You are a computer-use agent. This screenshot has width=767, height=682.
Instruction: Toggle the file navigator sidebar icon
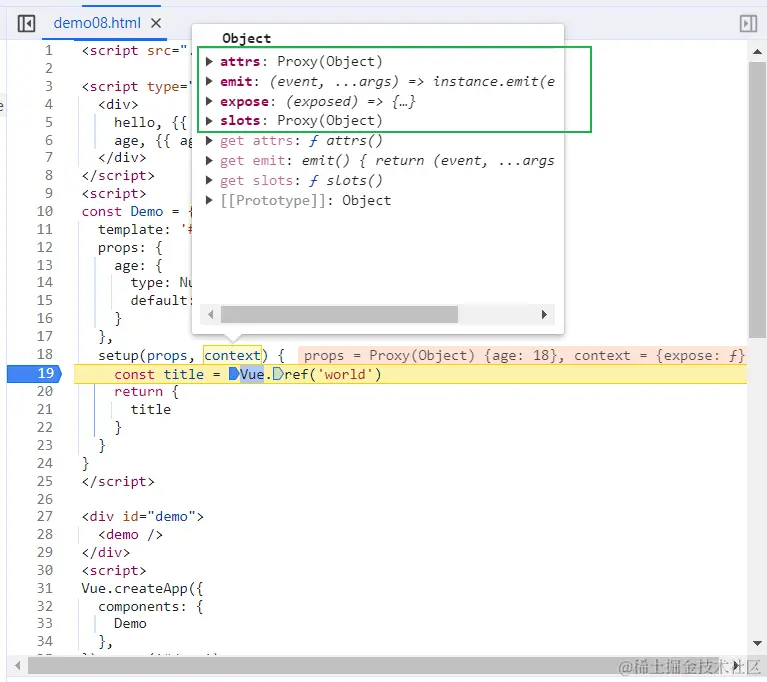point(26,23)
